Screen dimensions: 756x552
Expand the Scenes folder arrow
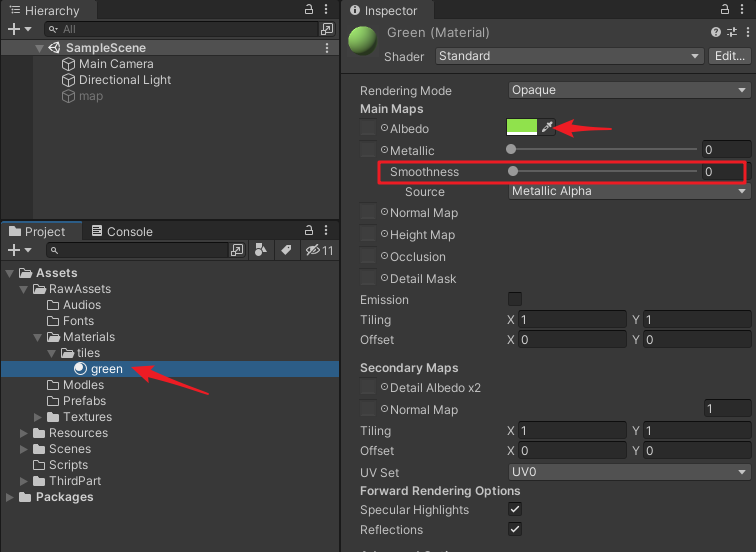click(x=23, y=449)
